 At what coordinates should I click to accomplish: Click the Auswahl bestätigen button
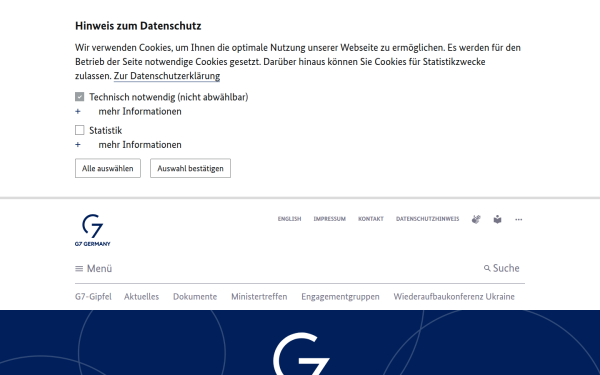[191, 168]
